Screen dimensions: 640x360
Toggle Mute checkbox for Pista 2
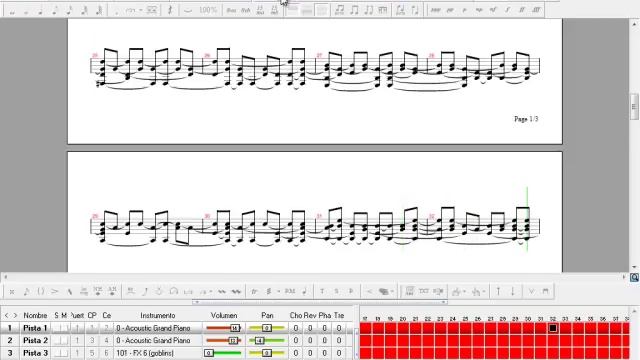(64, 340)
